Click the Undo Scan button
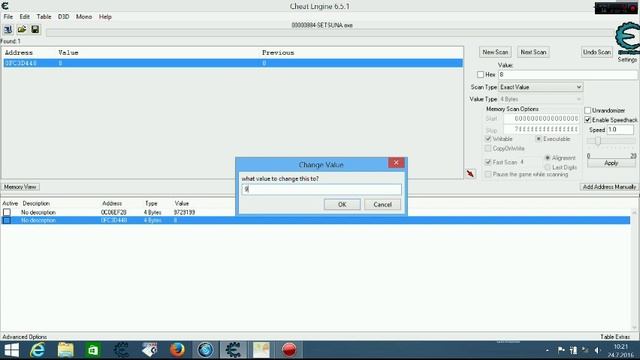The width and height of the screenshot is (640, 360). (597, 52)
